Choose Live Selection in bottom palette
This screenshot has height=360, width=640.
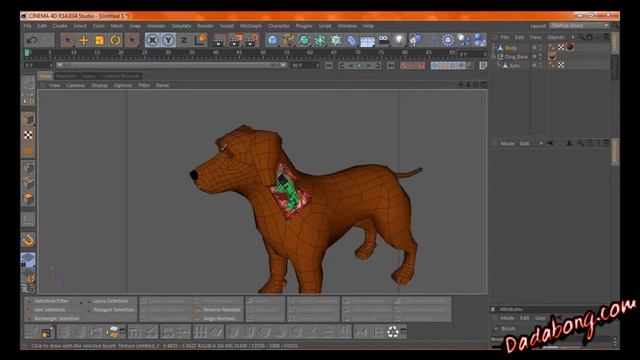pyautogui.click(x=50, y=310)
